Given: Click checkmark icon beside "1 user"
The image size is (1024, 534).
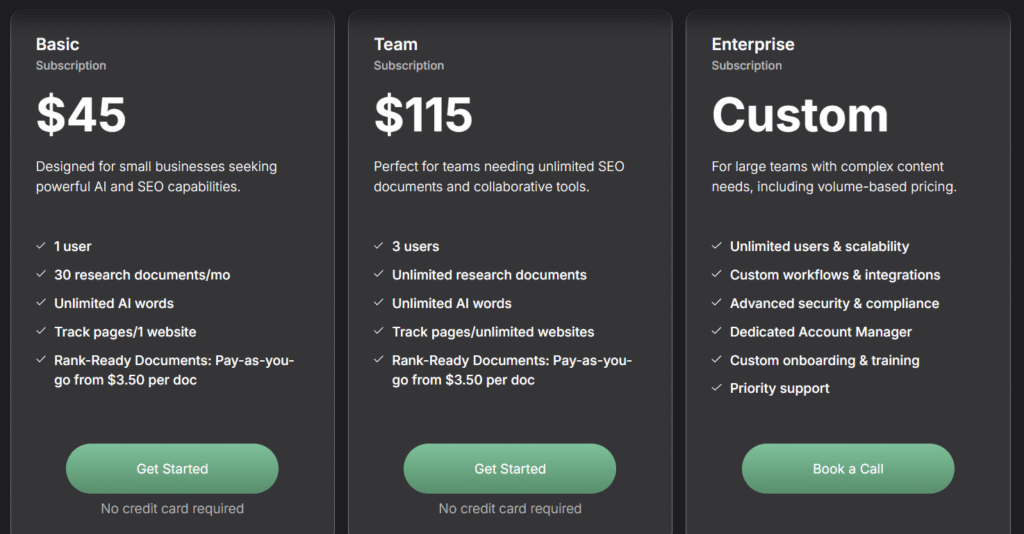Looking at the screenshot, I should pyautogui.click(x=41, y=246).
